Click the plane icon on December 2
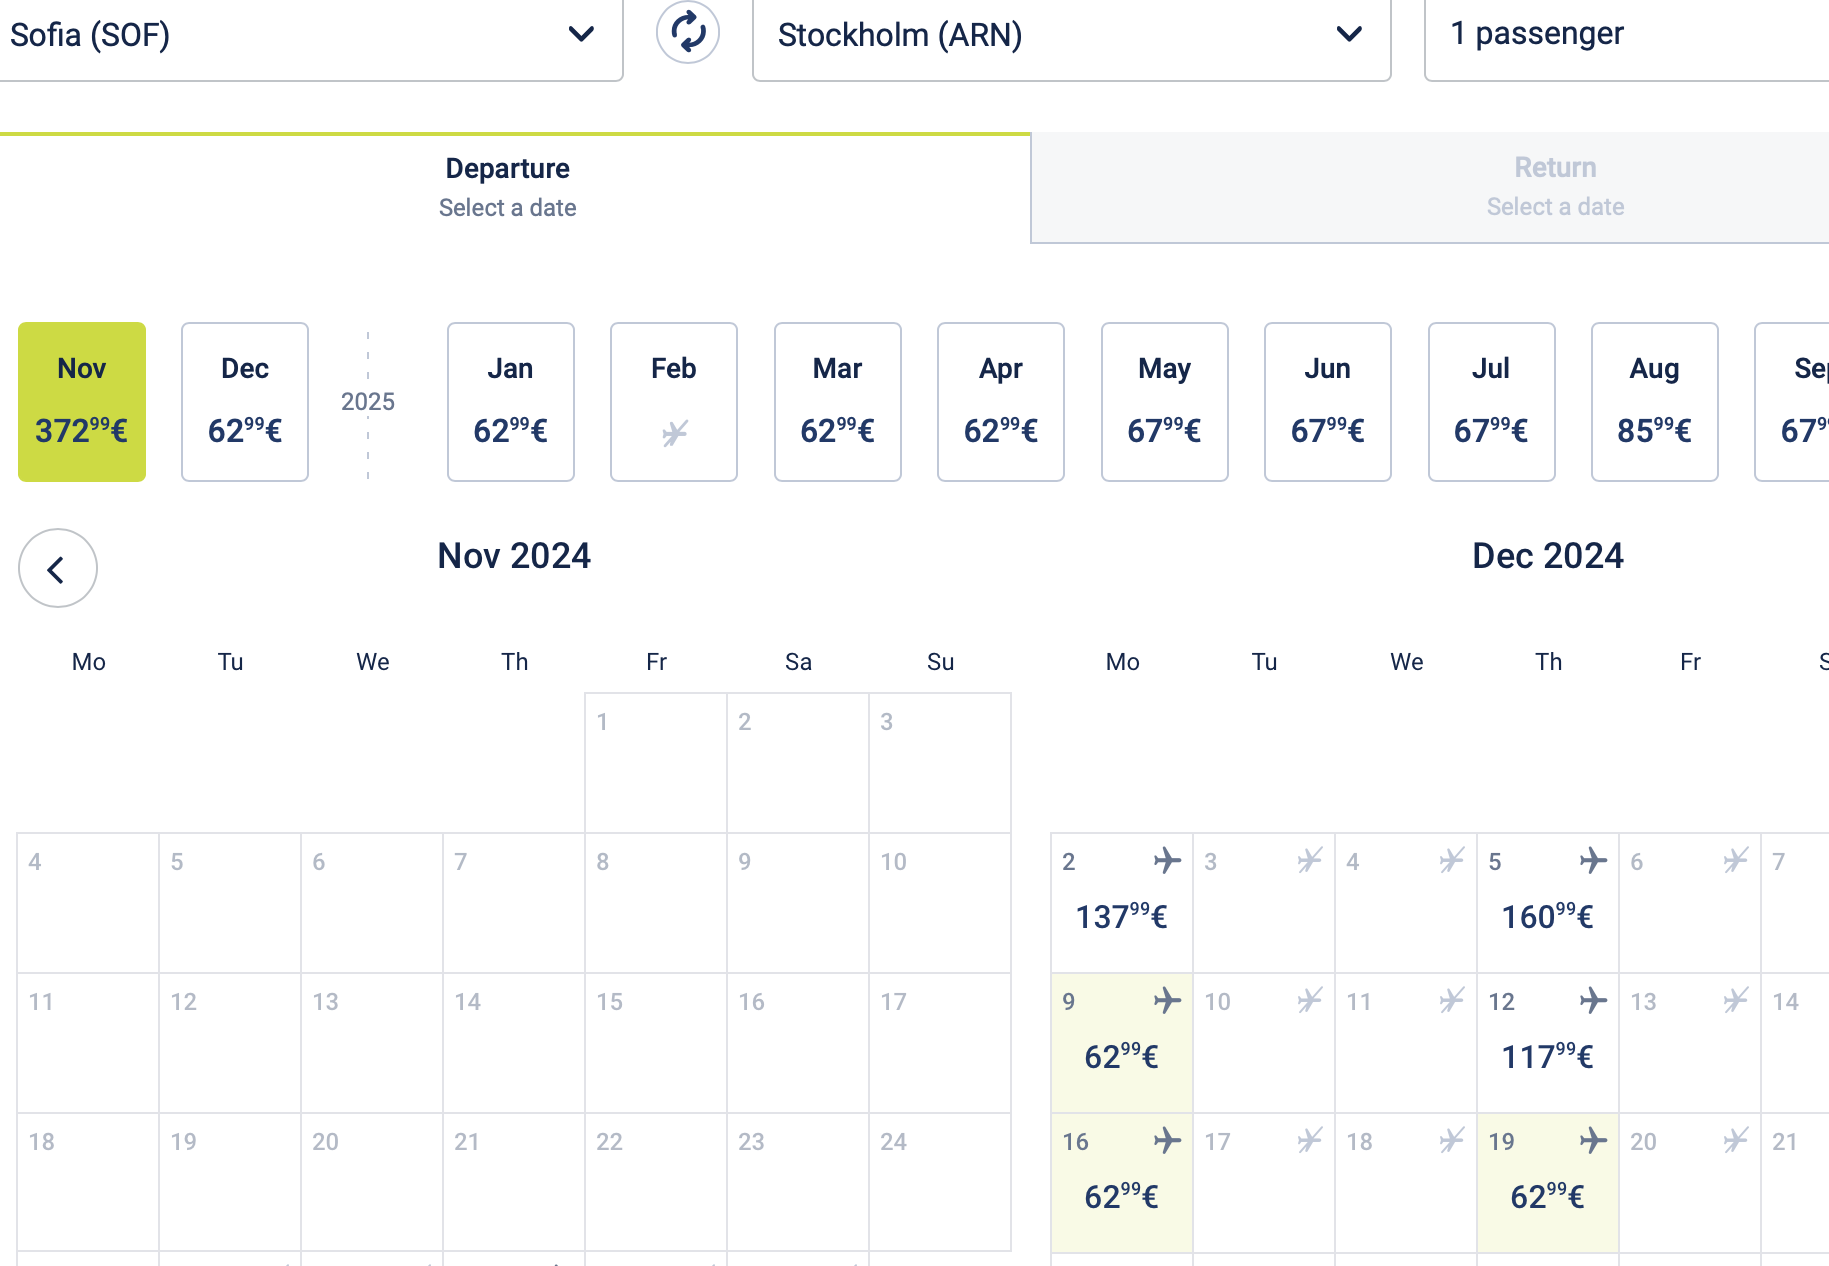 click(x=1166, y=860)
